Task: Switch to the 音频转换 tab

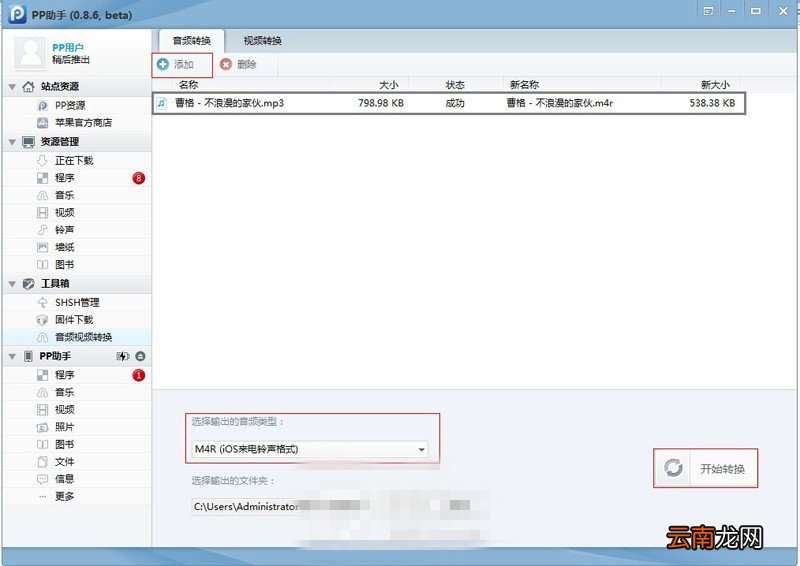Action: (191, 41)
